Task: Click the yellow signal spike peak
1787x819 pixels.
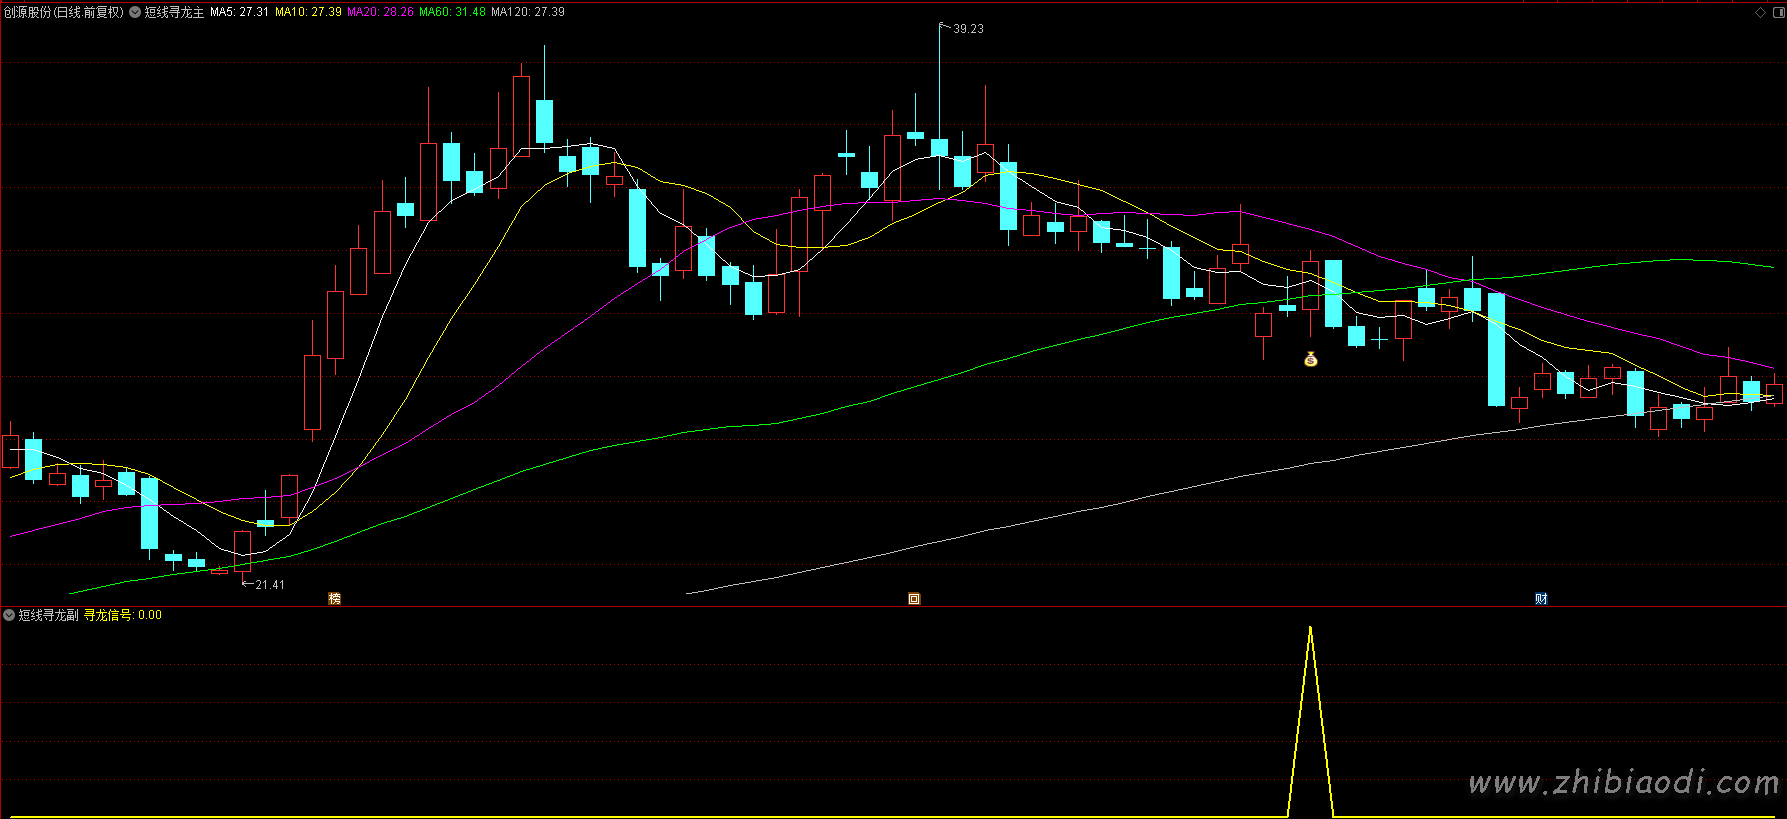Action: click(1310, 628)
